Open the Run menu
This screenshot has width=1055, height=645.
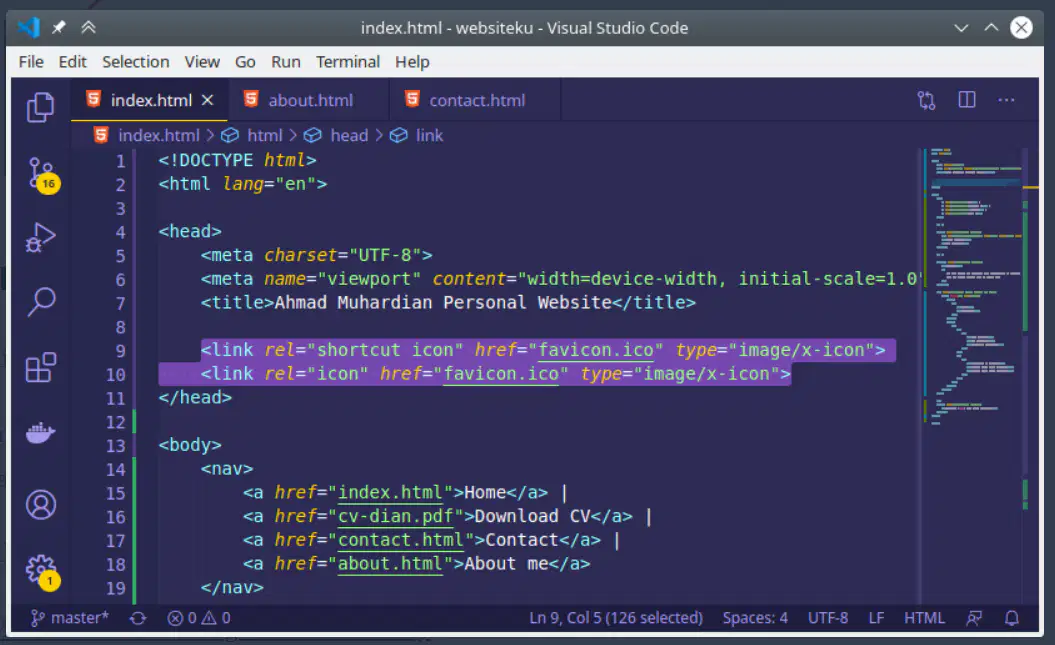(x=285, y=62)
